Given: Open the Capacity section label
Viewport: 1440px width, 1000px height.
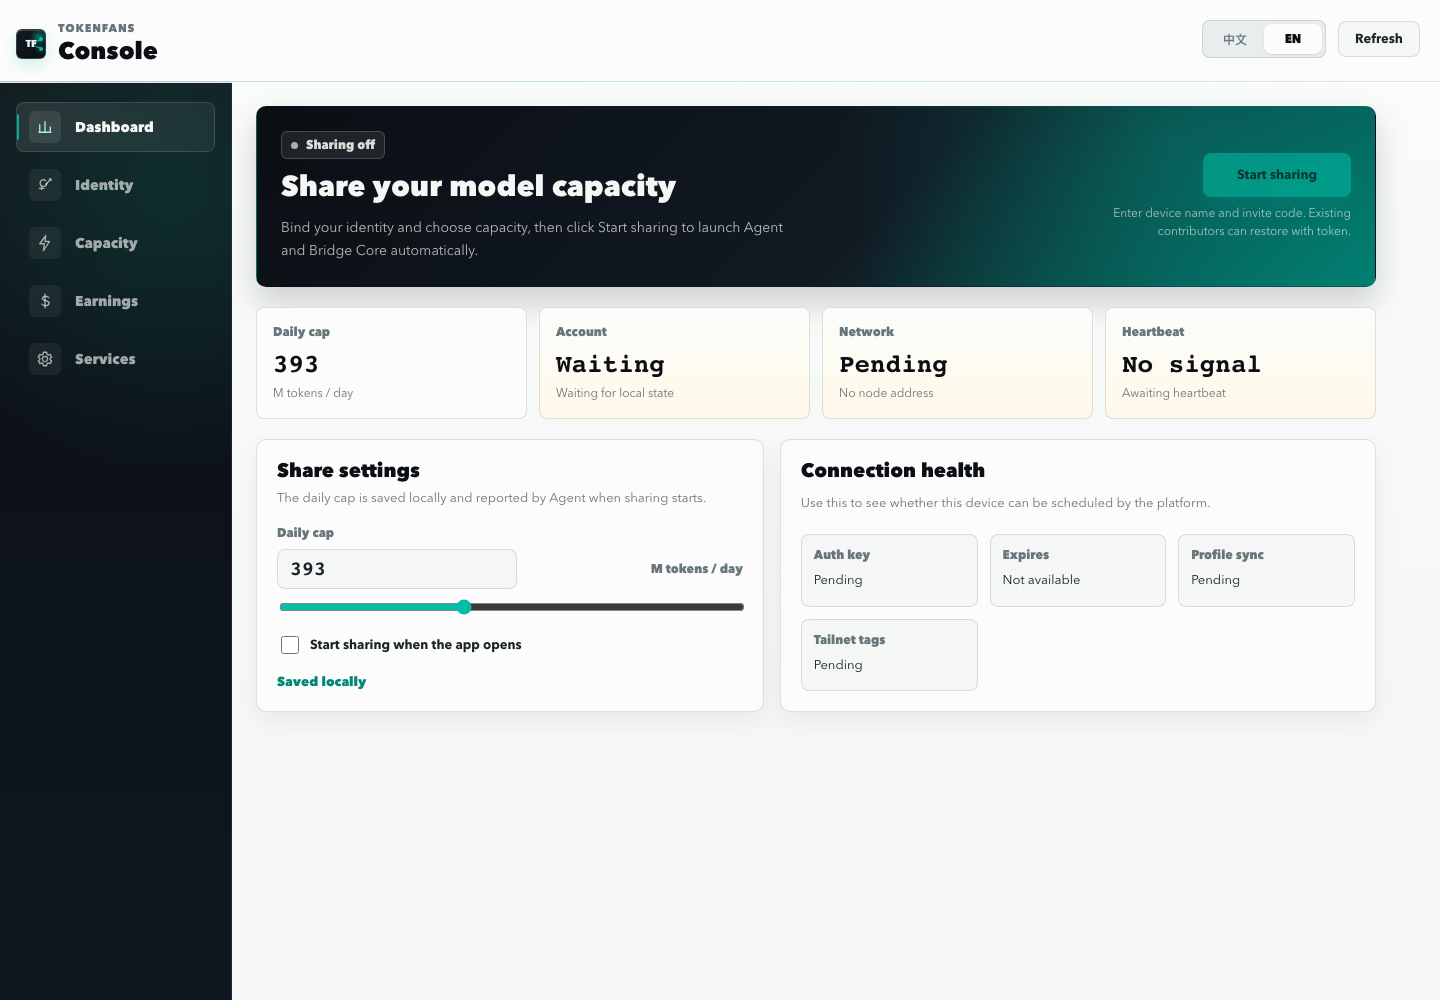Looking at the screenshot, I should [x=106, y=243].
